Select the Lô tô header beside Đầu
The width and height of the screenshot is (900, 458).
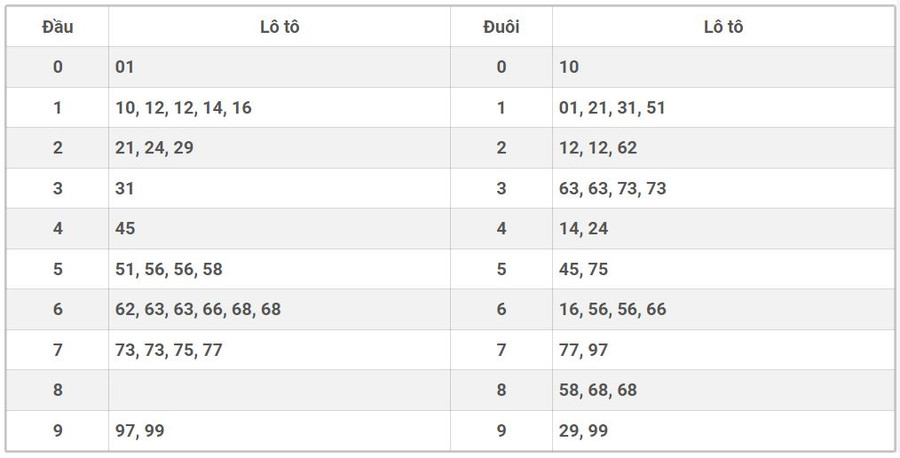pos(279,27)
